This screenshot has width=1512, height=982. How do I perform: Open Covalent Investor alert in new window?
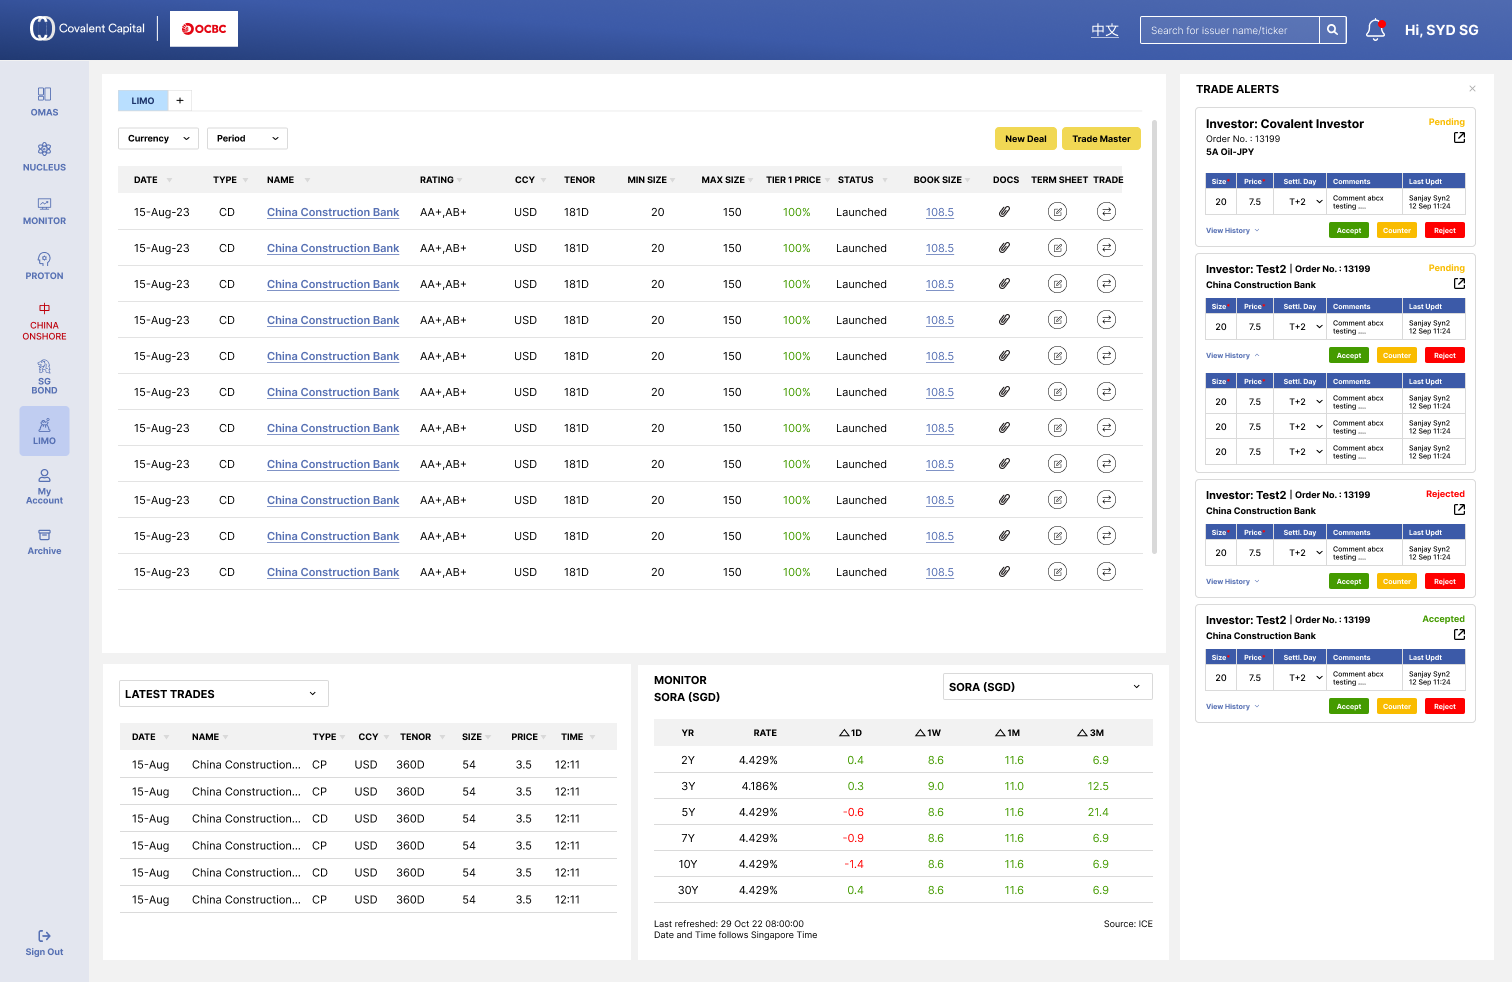coord(1459,138)
